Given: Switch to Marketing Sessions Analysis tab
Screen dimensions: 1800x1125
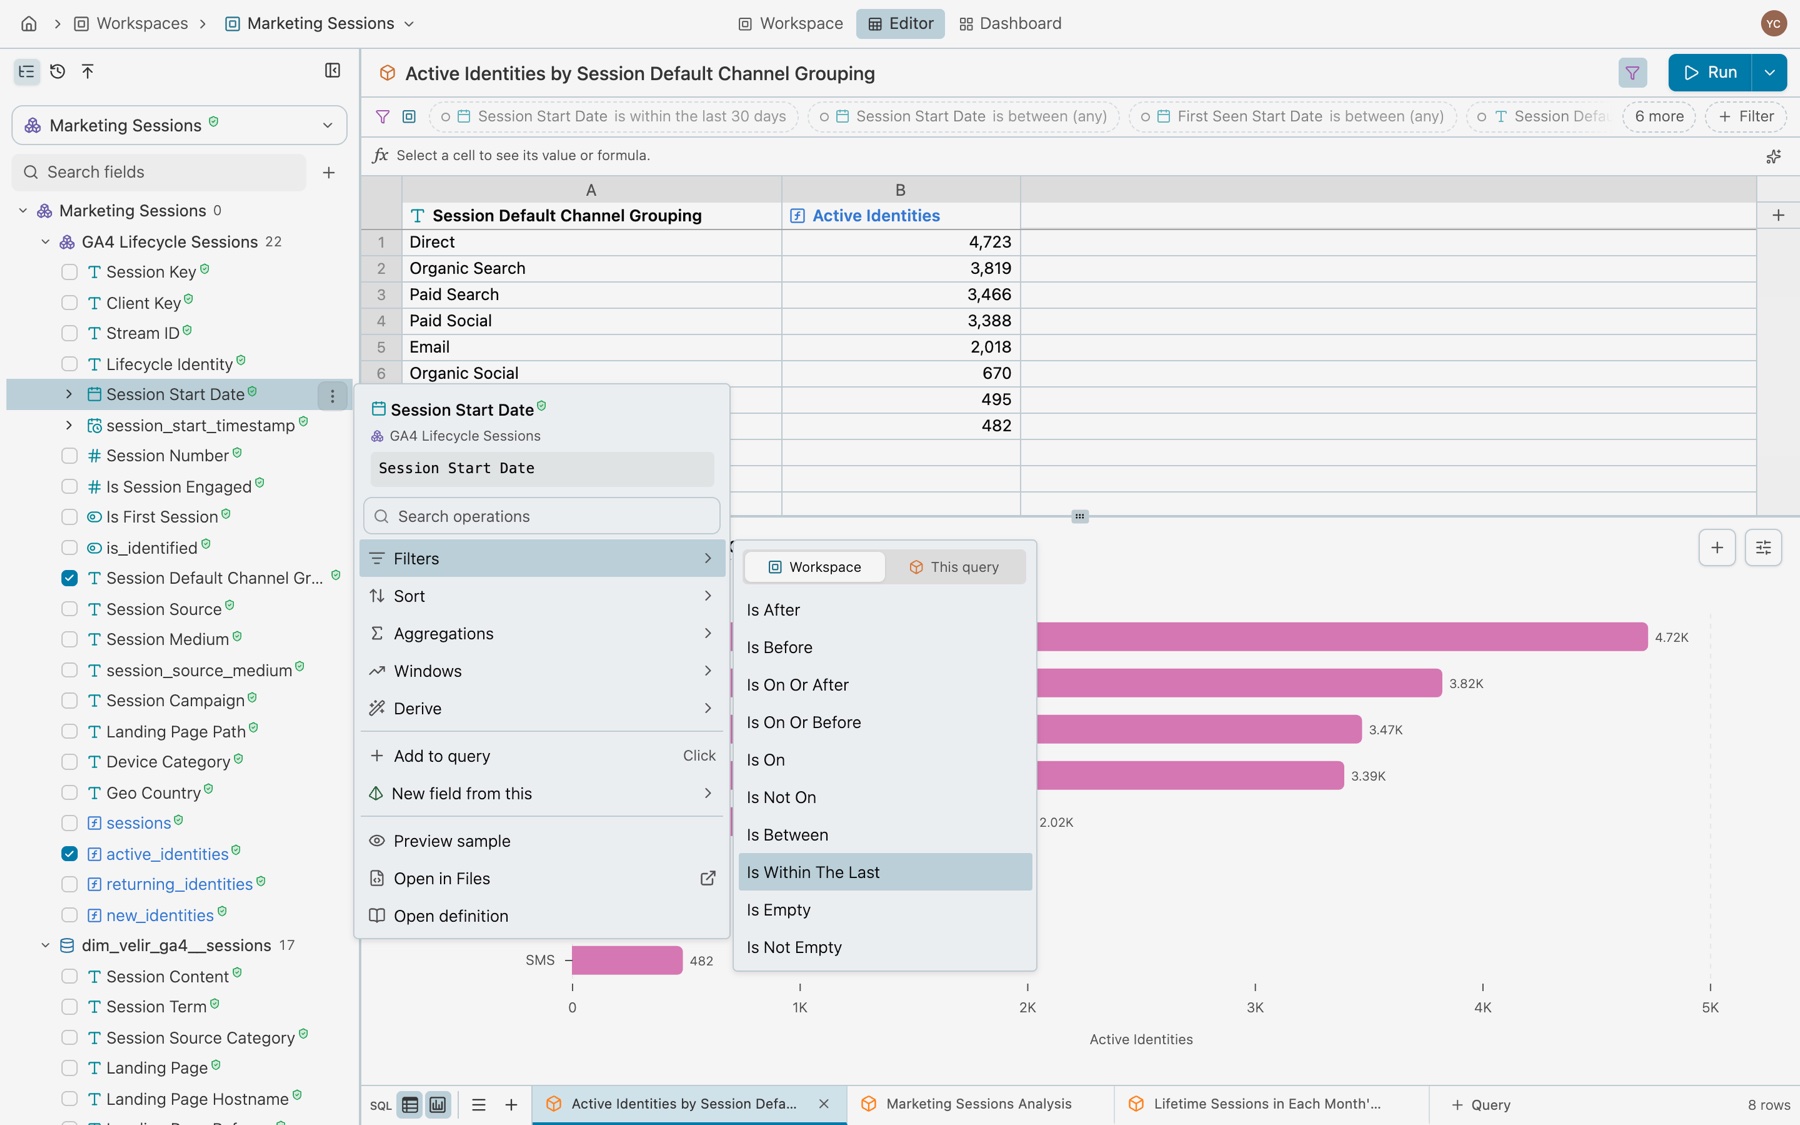Looking at the screenshot, I should coord(979,1104).
